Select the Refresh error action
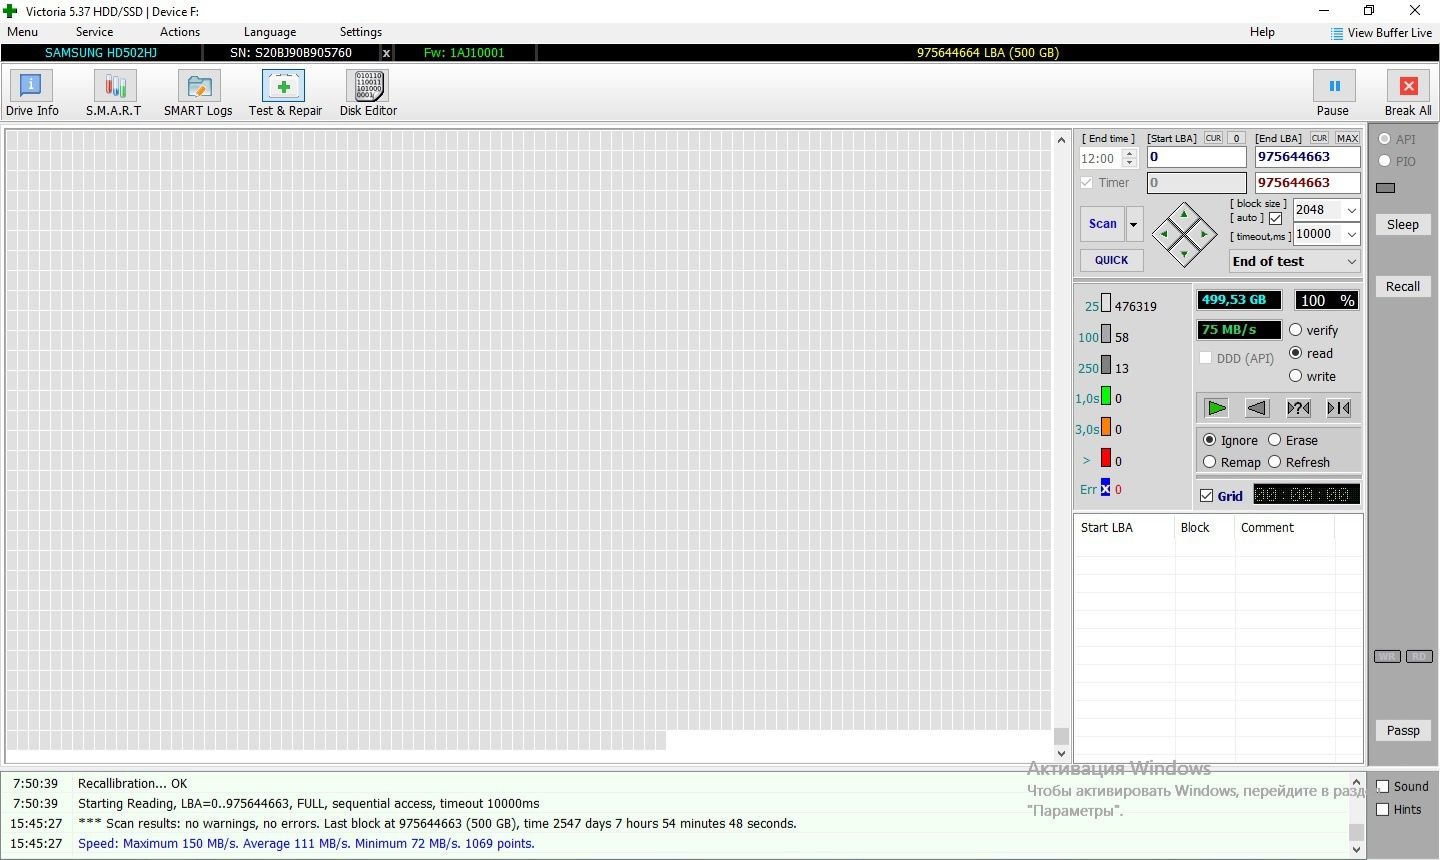Screen dimensions: 1440x860 point(1274,462)
